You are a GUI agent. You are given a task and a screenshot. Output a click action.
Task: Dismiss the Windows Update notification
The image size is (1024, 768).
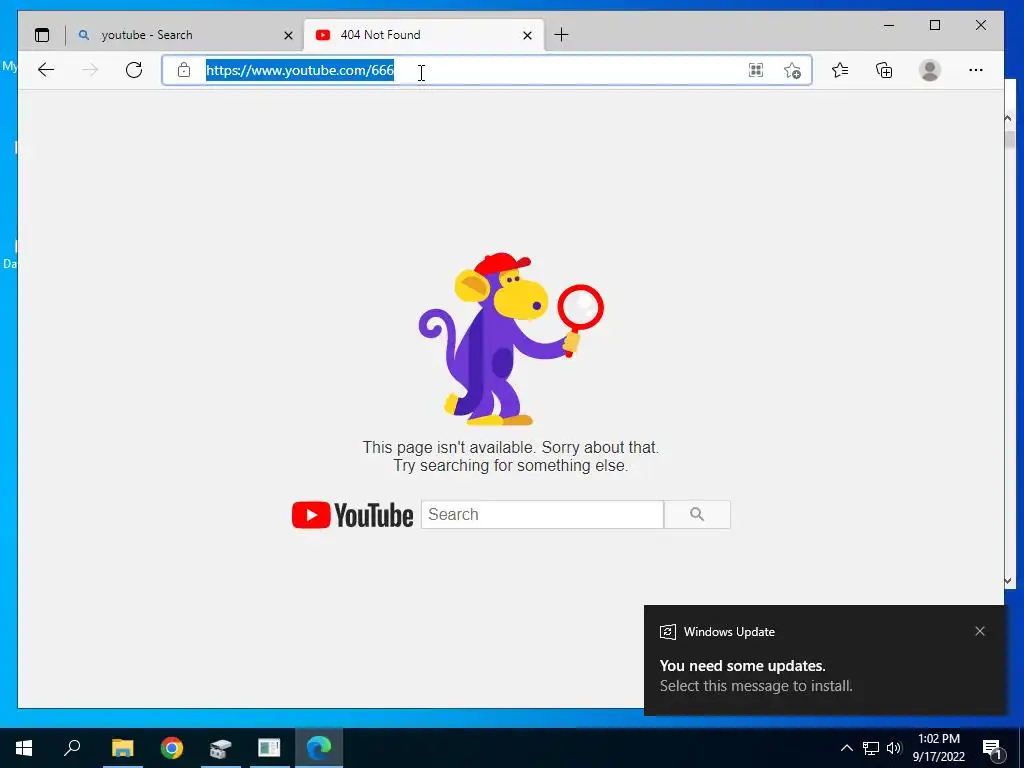point(980,631)
